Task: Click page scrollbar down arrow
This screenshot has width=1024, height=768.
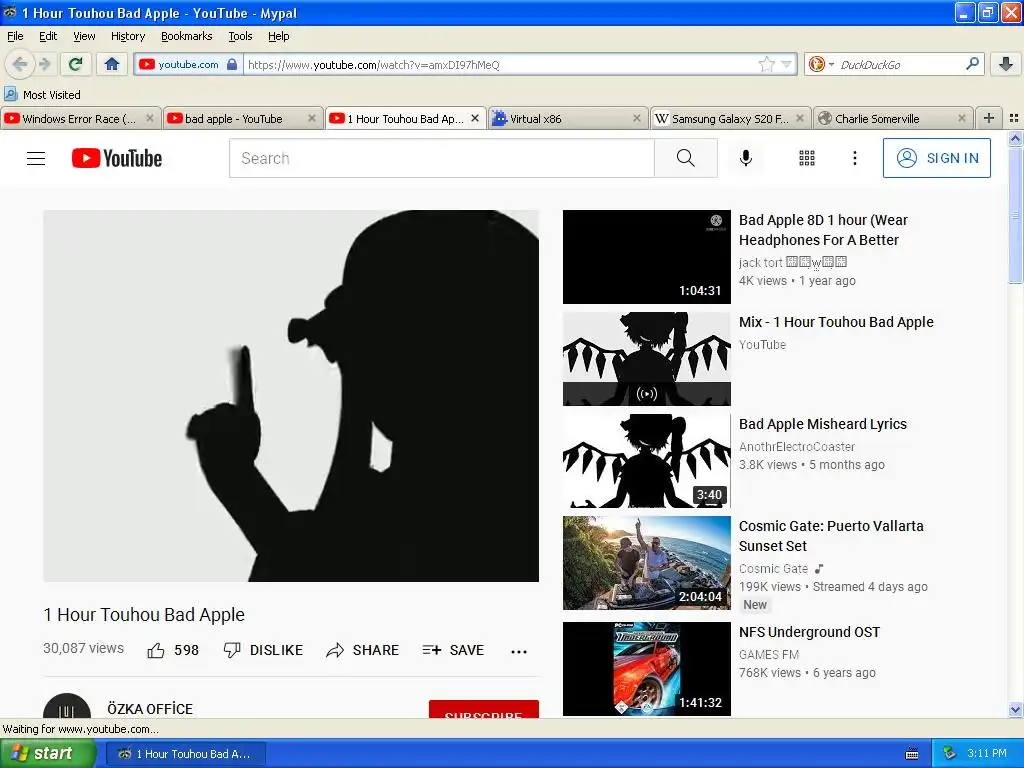Action: coord(1015,710)
